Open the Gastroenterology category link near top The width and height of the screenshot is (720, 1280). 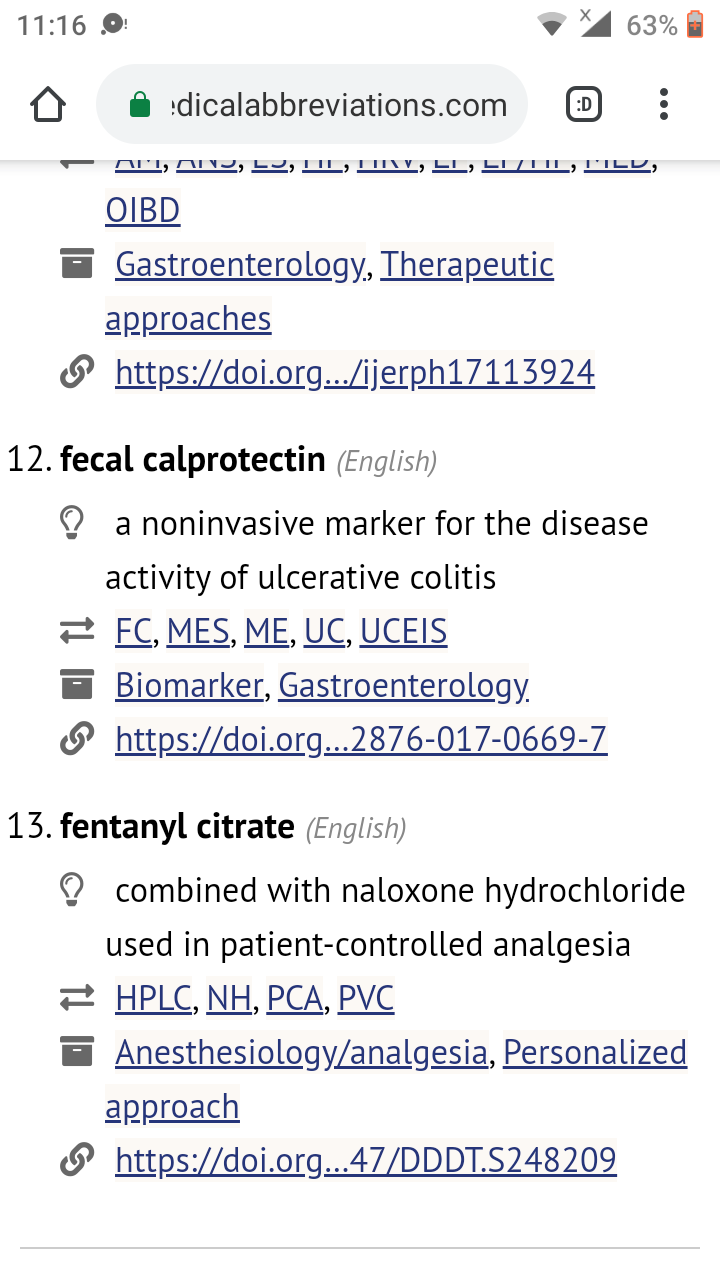(x=240, y=264)
